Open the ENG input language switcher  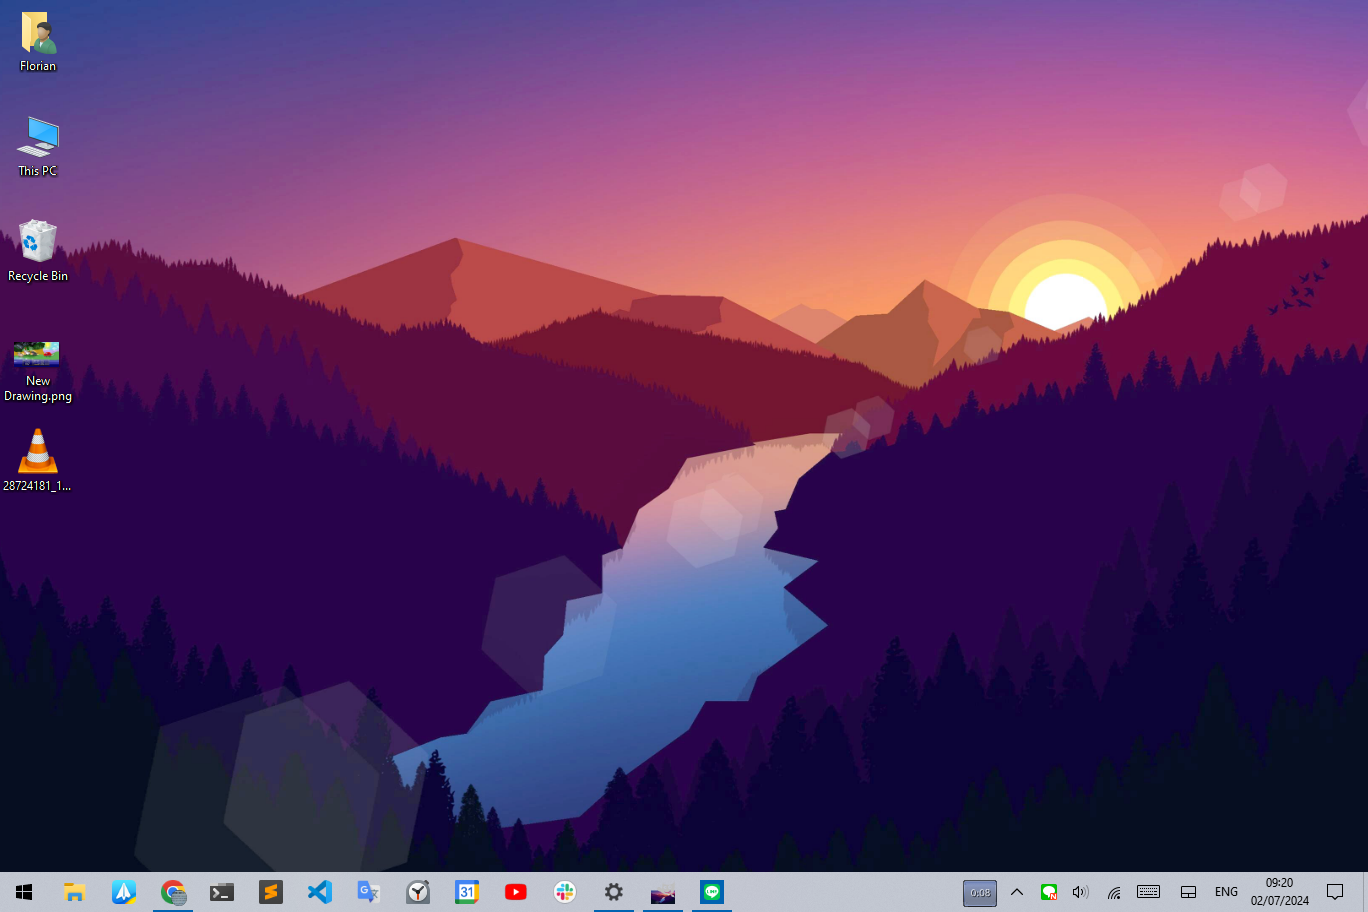click(1226, 892)
